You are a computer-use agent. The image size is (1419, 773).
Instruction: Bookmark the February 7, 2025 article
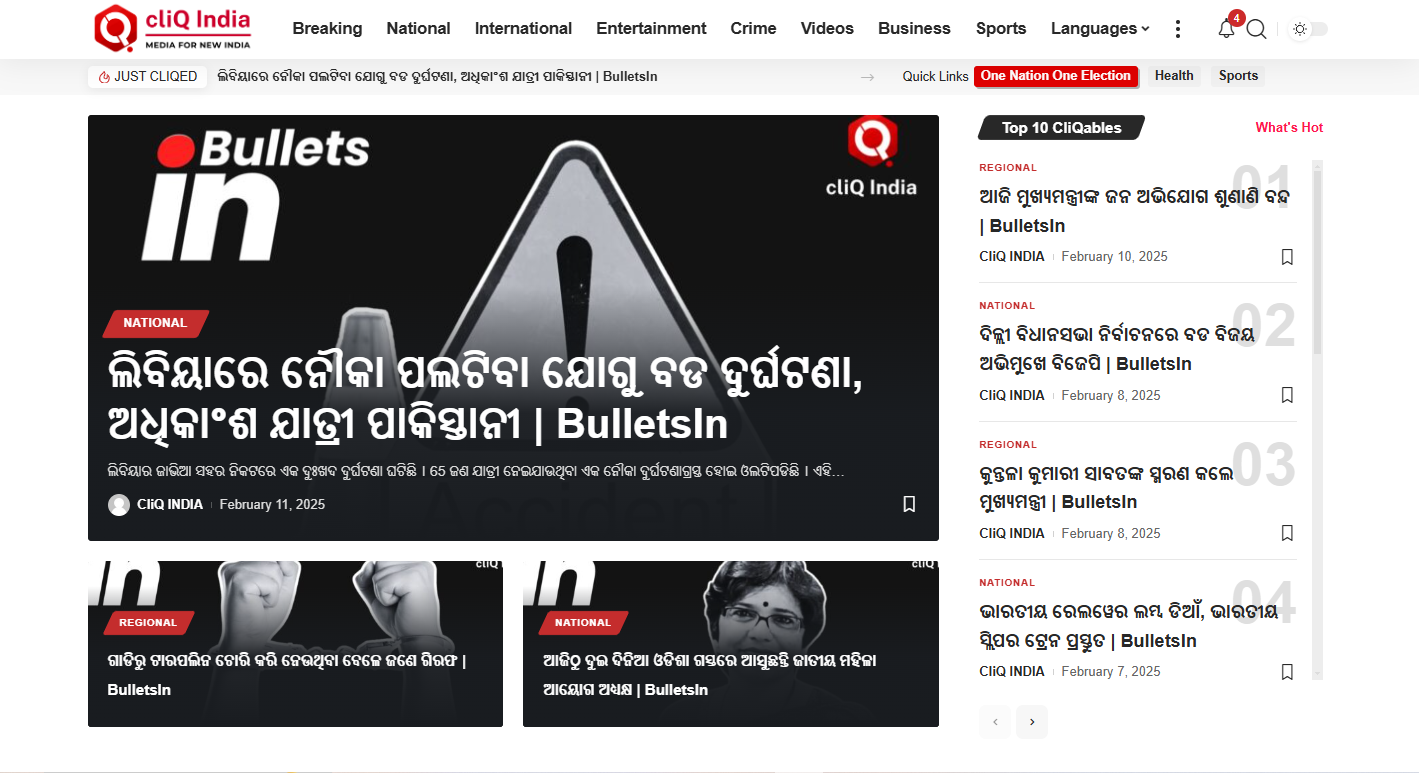(1287, 672)
